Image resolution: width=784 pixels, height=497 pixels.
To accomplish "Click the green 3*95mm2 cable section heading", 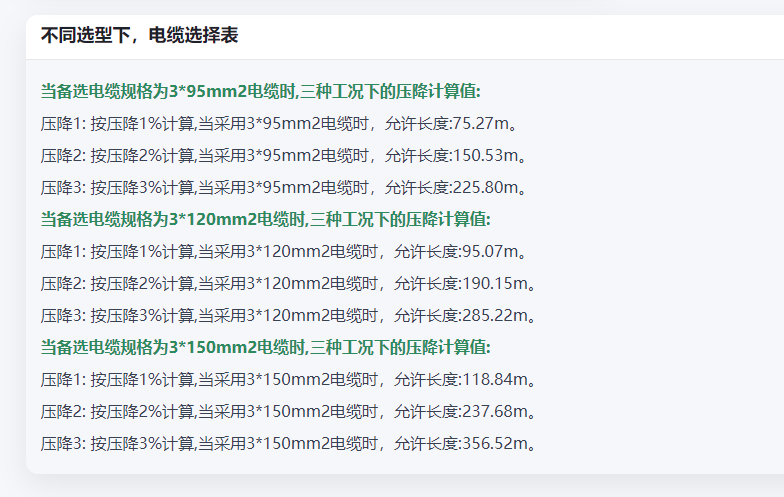I will [x=260, y=92].
